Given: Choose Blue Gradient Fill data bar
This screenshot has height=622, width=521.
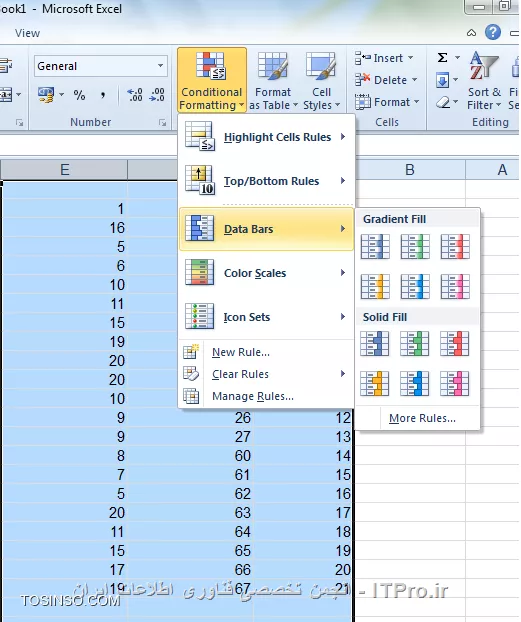Looking at the screenshot, I should point(375,247).
